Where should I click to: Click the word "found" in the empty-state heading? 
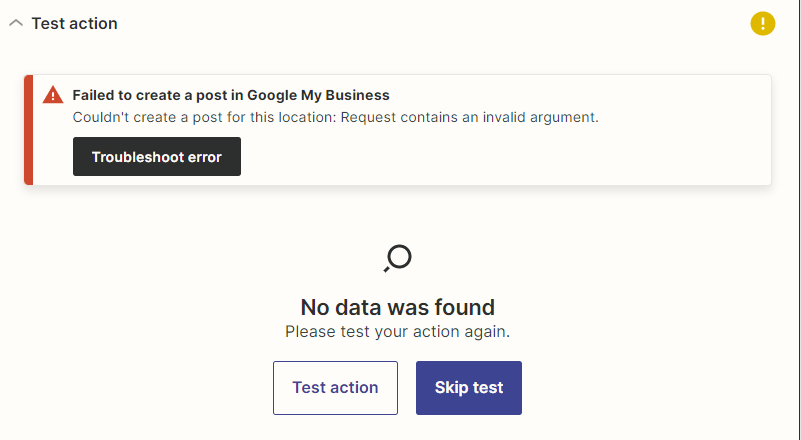click(x=464, y=308)
